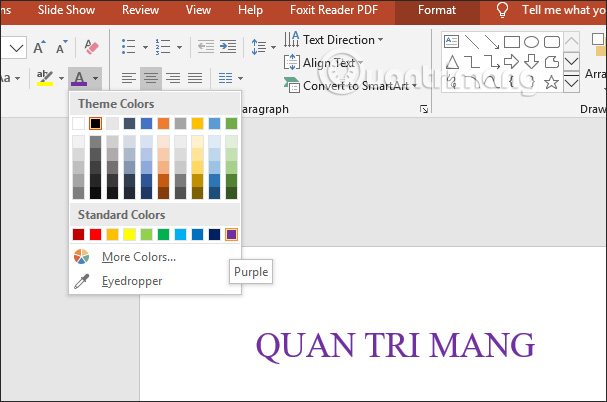The image size is (607, 402).
Task: Switch to the View tab
Action: point(198,10)
